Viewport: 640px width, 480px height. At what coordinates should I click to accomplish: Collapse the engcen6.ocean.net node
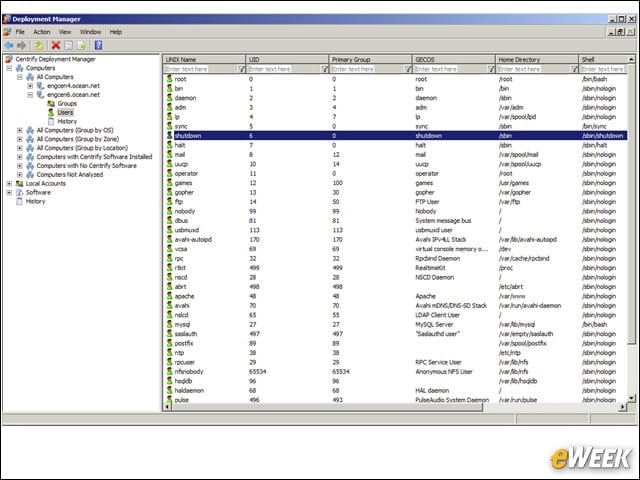[x=30, y=95]
